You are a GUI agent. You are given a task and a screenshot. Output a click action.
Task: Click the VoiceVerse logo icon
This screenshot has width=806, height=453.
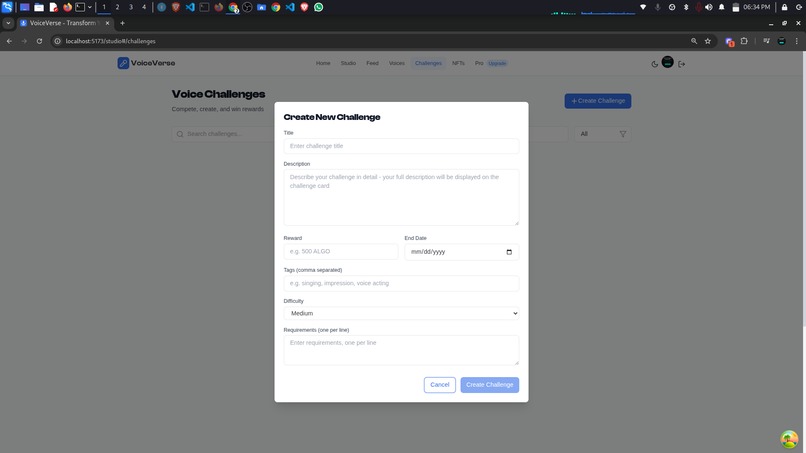pyautogui.click(x=123, y=63)
